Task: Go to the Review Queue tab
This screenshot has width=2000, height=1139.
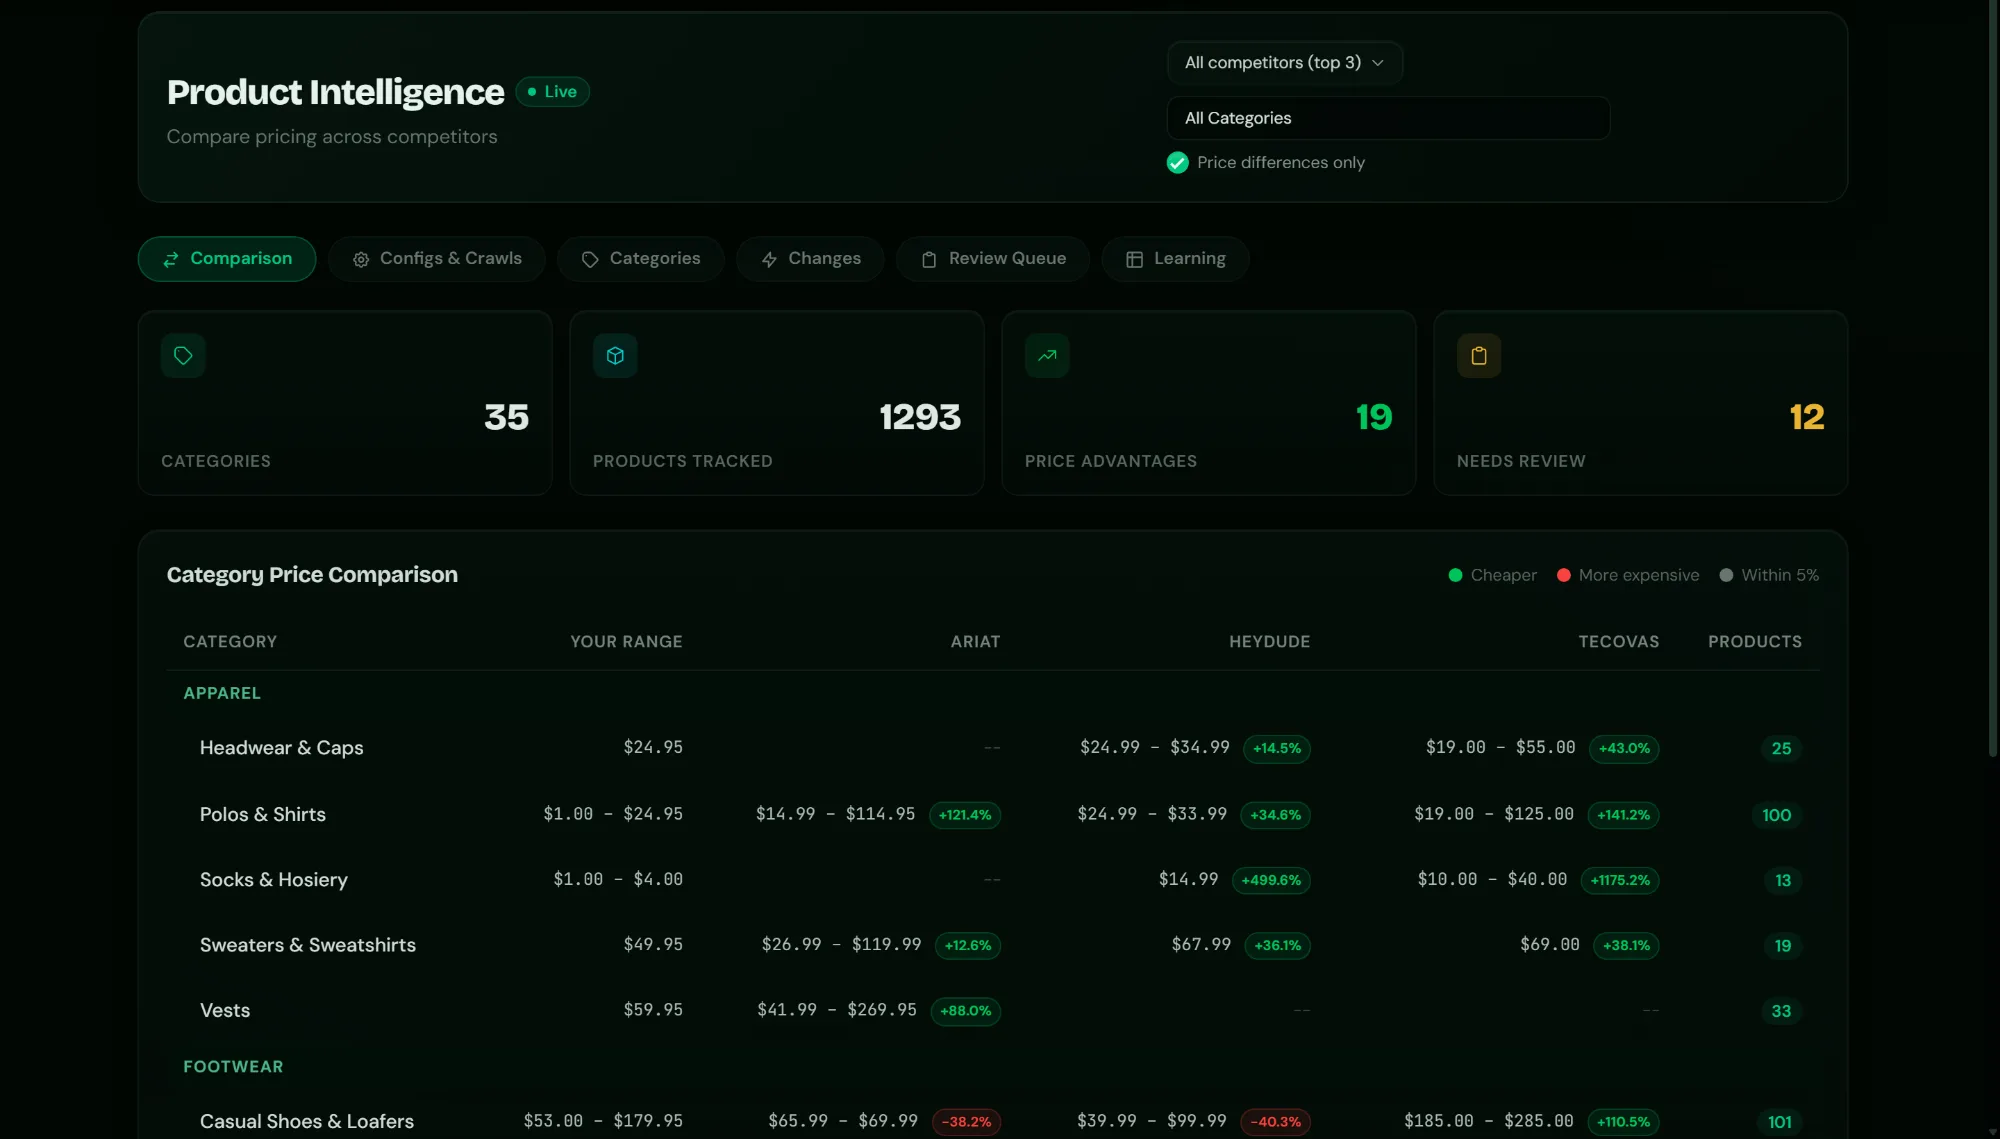Action: coord(993,259)
